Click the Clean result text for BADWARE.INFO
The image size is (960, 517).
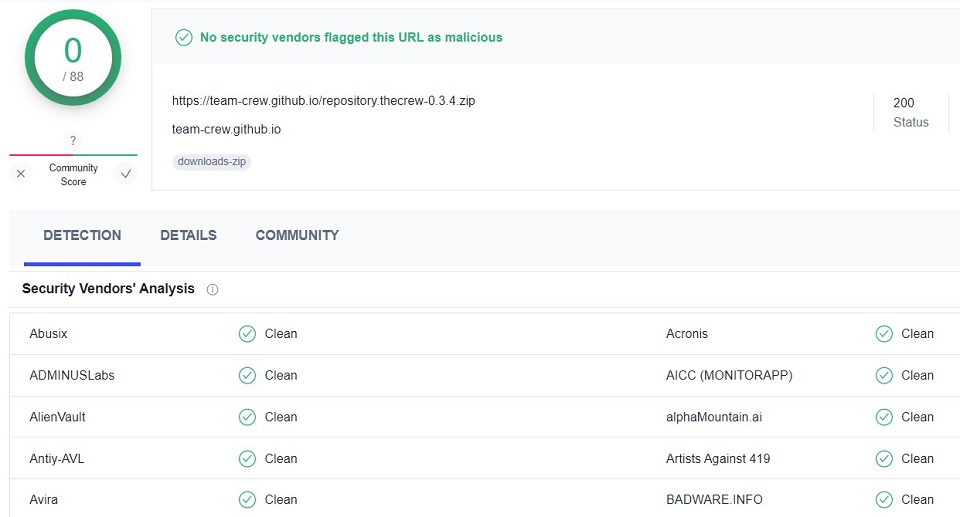[x=917, y=500]
